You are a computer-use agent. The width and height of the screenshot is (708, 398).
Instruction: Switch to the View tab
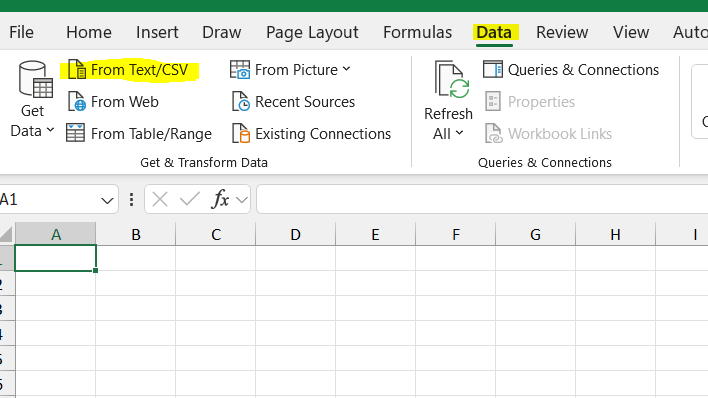[x=631, y=32]
